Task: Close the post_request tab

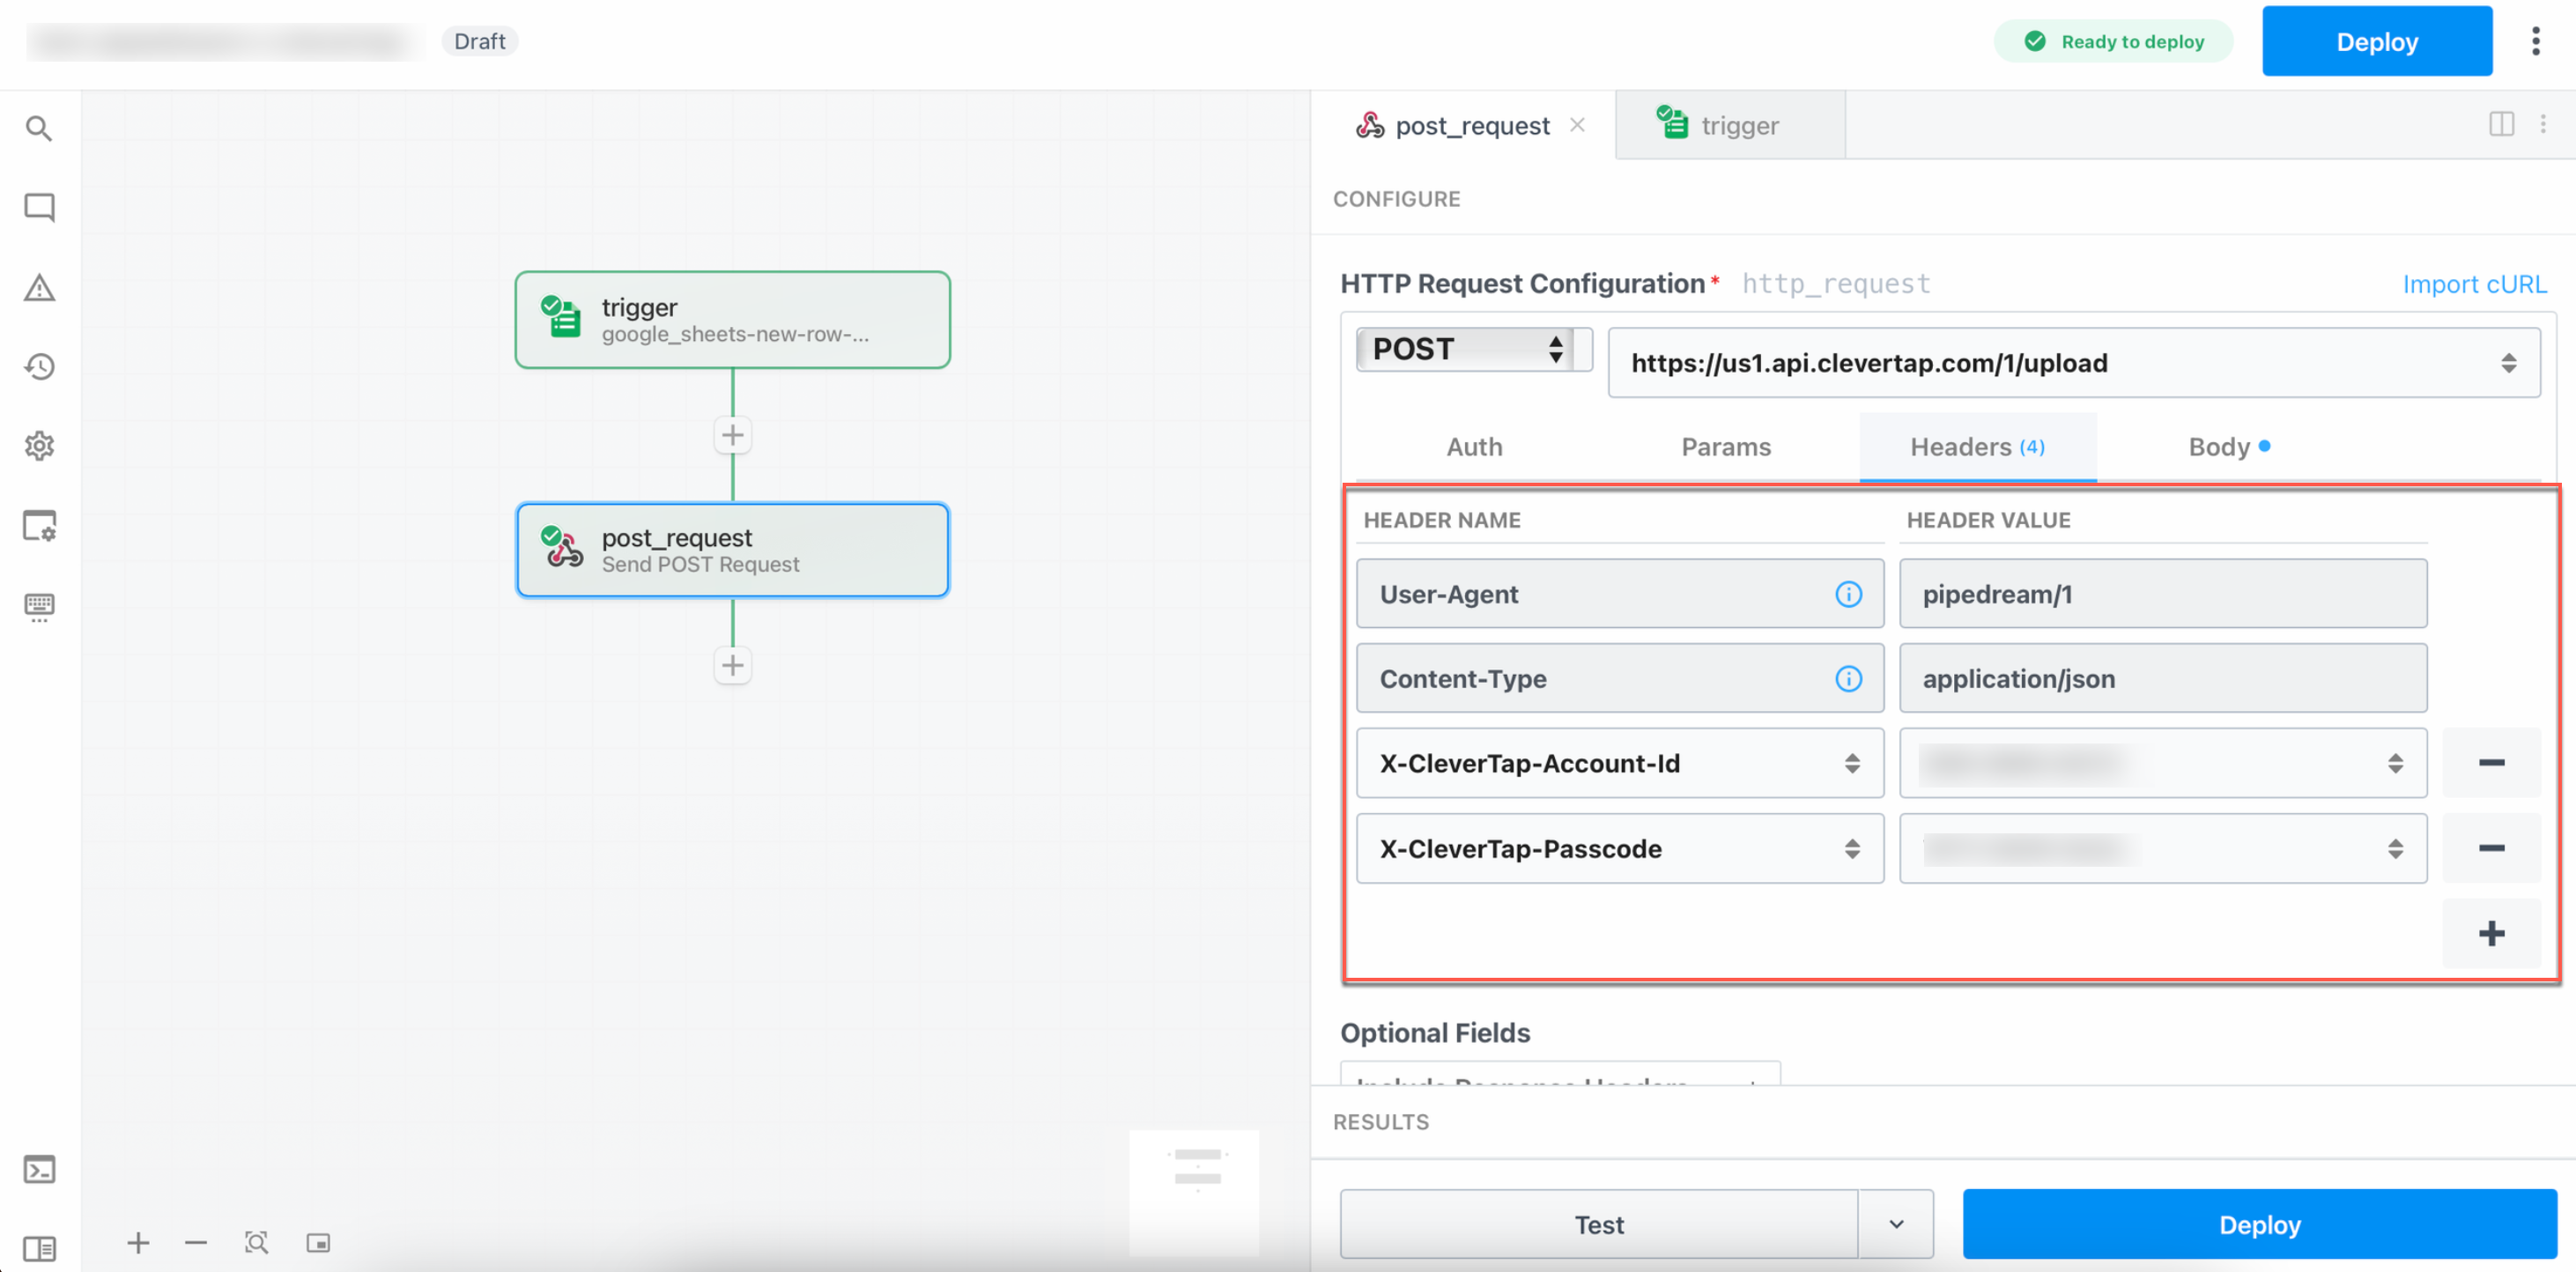Action: coord(1577,125)
